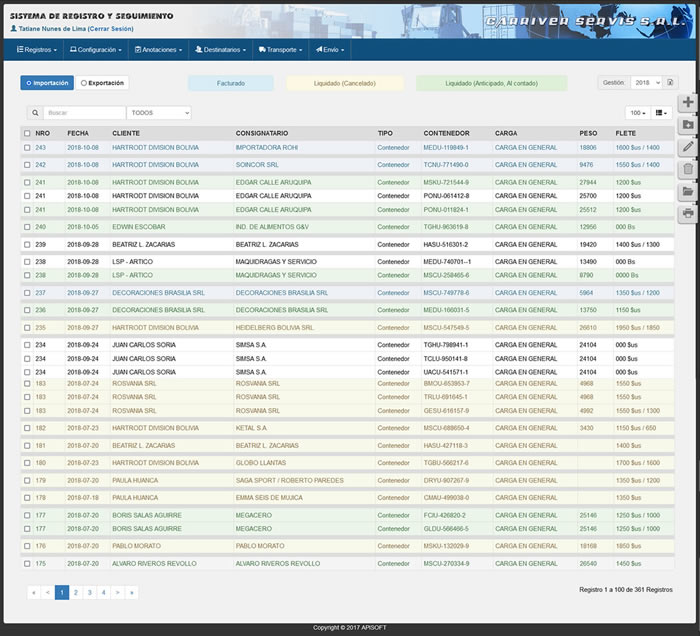700x636 pixels.
Task: Toggle the select-all checkbox in table header
Action: 27,133
